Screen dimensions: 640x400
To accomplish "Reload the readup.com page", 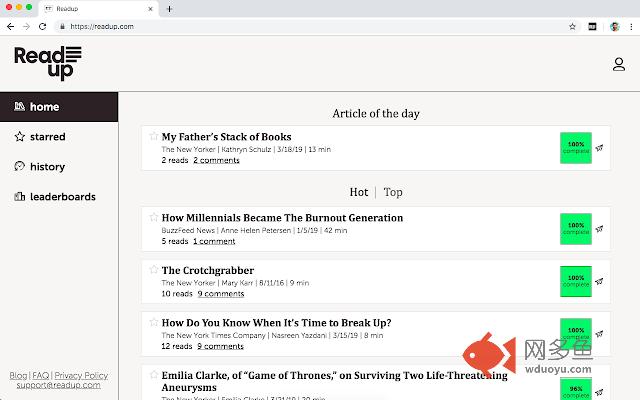I will pyautogui.click(x=42, y=27).
